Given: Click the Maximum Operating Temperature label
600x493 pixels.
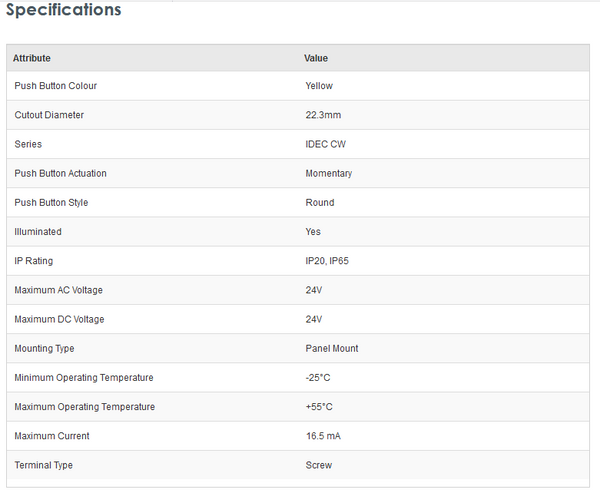Looking at the screenshot, I should (85, 407).
